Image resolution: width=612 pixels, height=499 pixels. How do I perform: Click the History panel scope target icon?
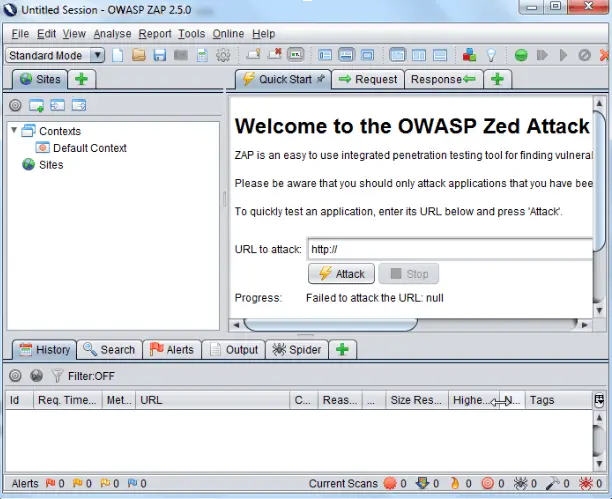tap(15, 376)
